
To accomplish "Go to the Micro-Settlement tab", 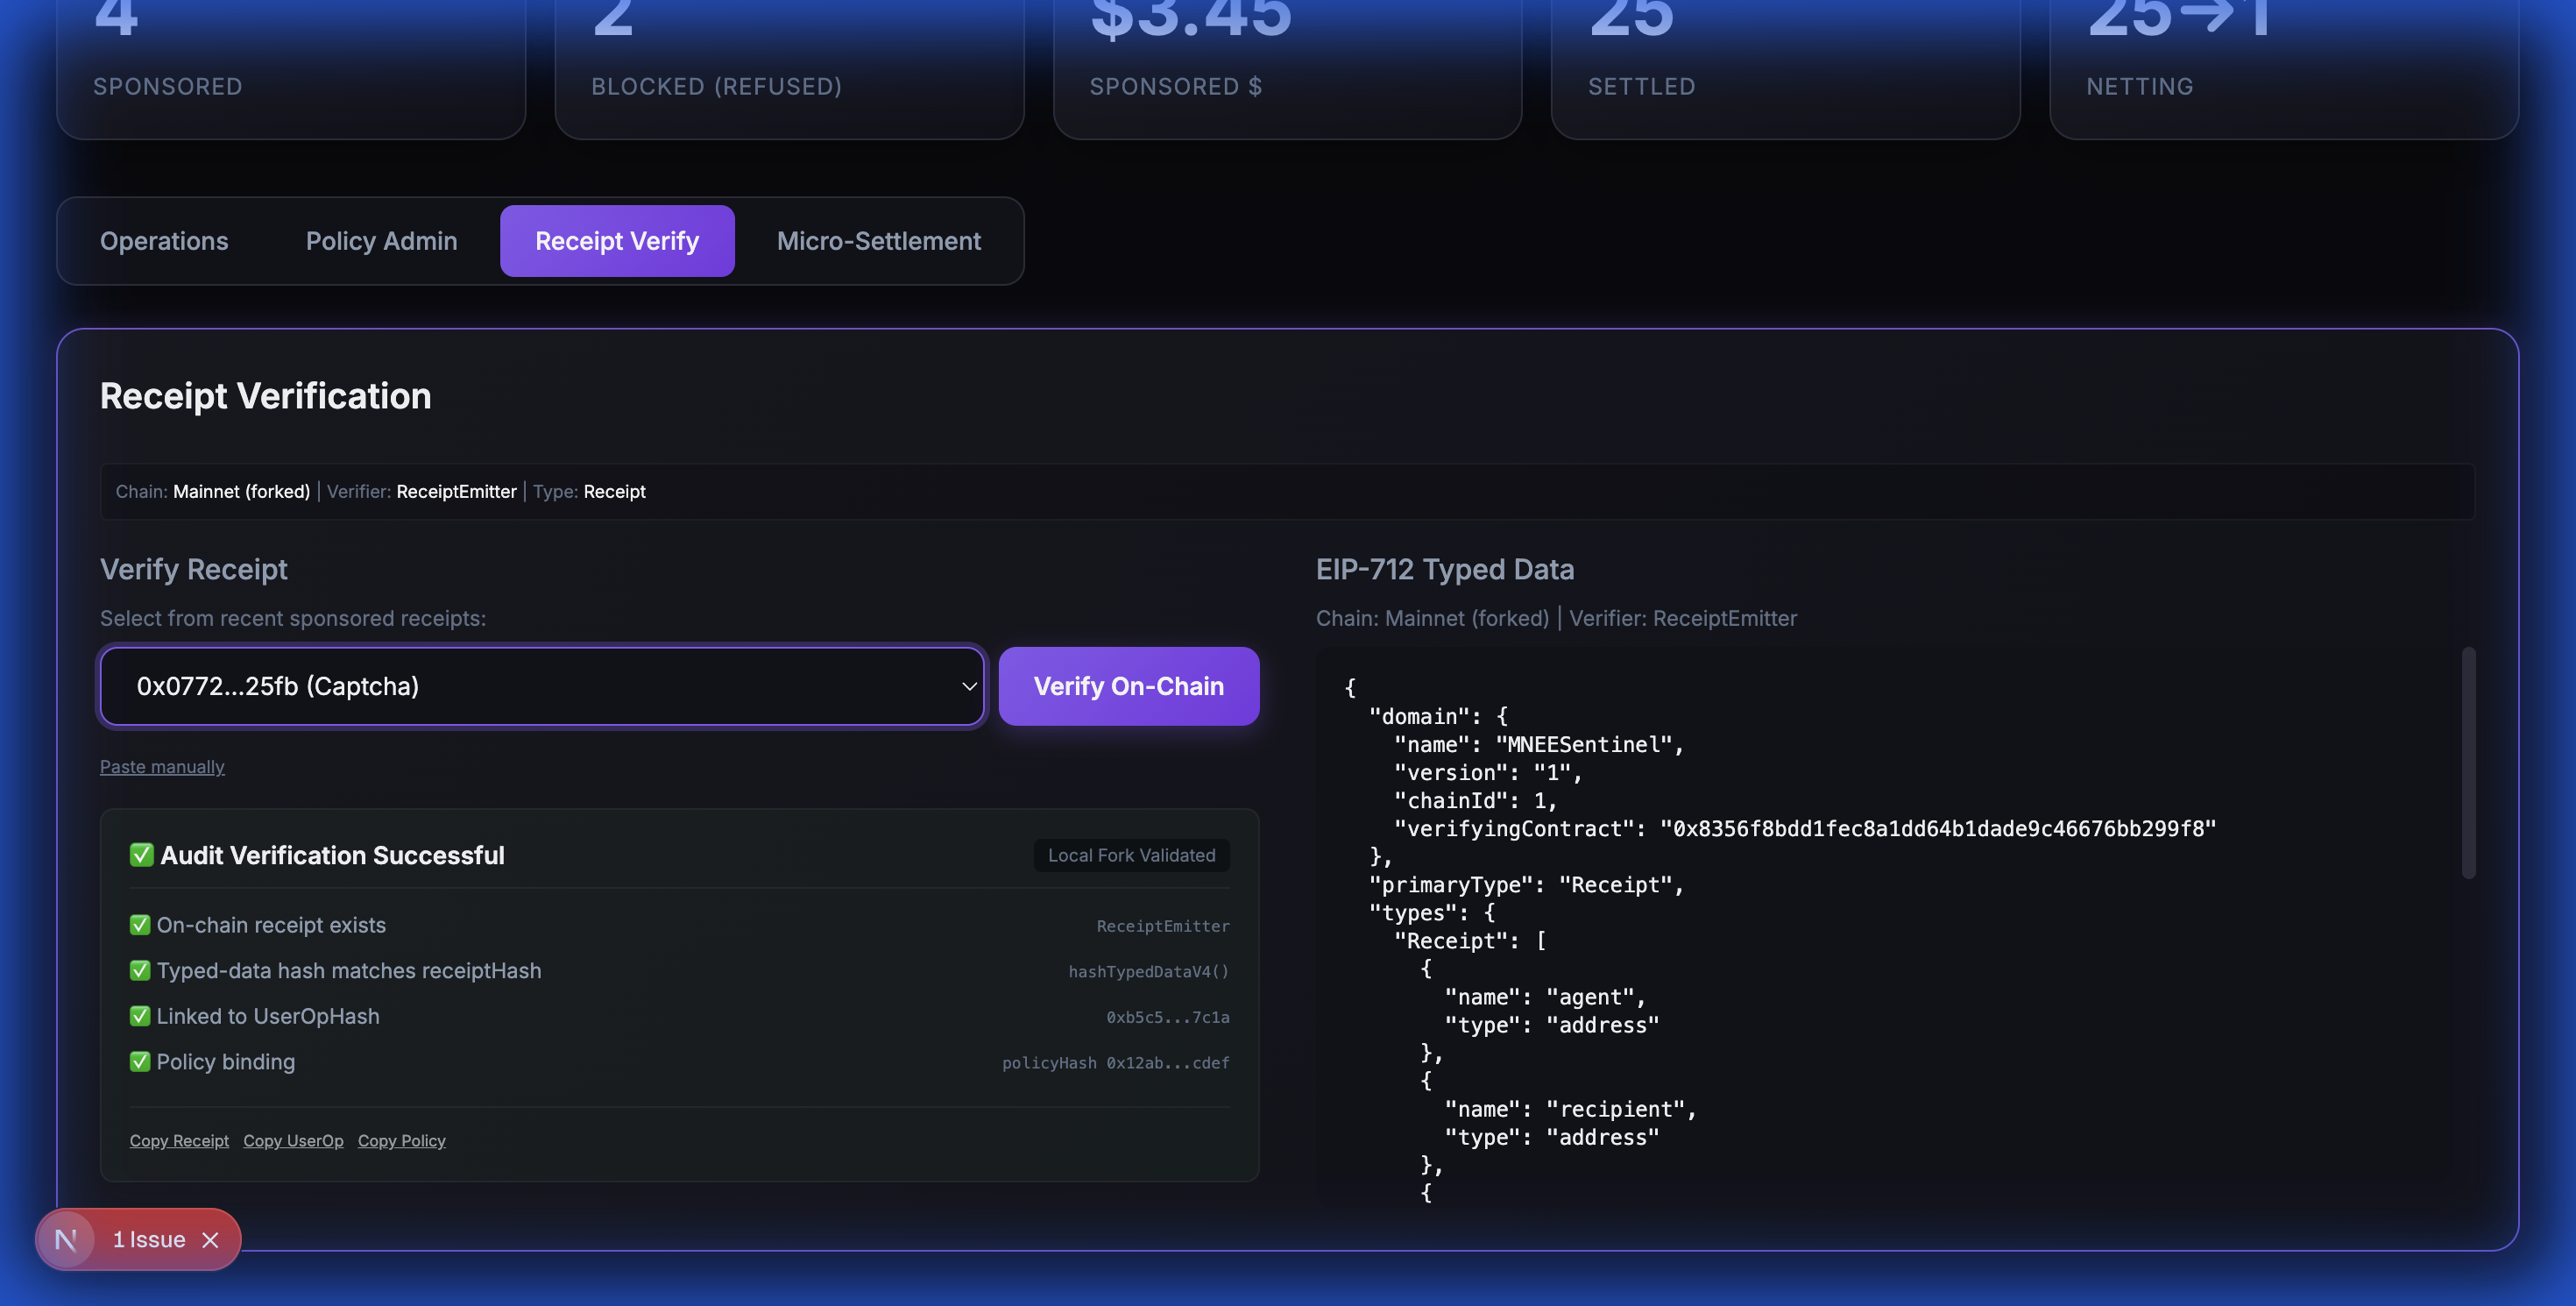I will point(878,241).
